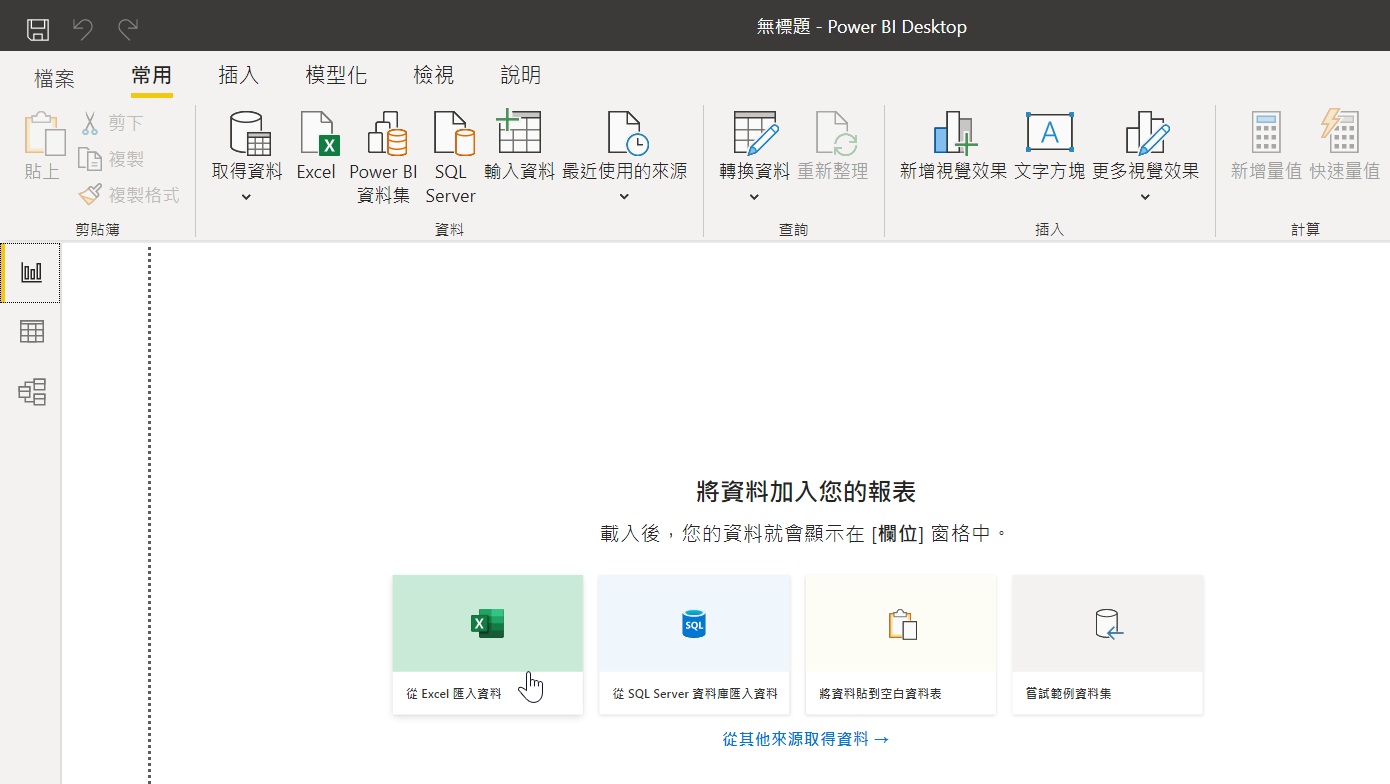Click the 重新整理 (Refresh) icon
The image size is (1390, 784).
[836, 132]
